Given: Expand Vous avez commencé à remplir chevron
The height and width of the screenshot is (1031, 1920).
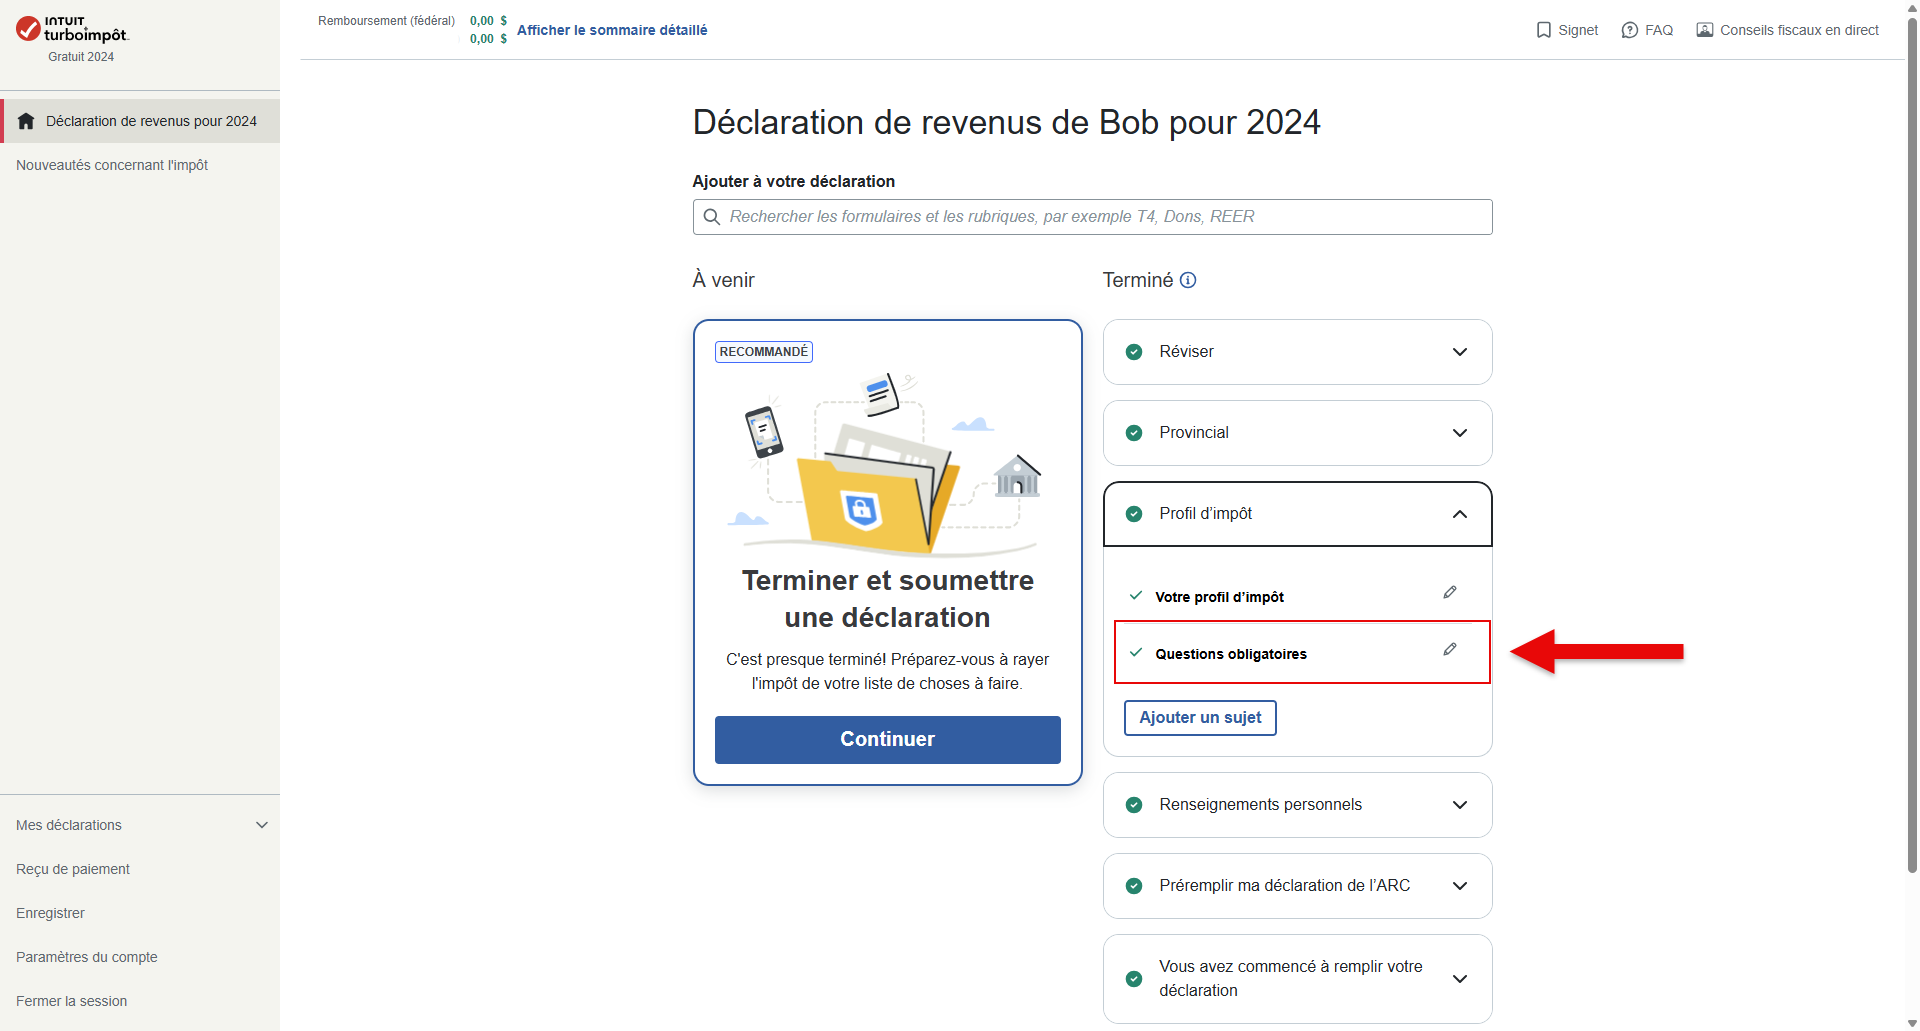Looking at the screenshot, I should pos(1460,979).
